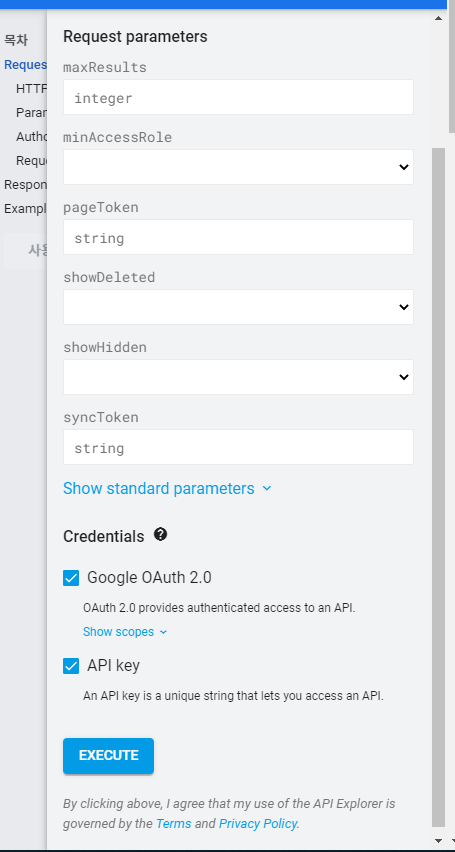Open the showHidden dropdown

pyautogui.click(x=238, y=377)
